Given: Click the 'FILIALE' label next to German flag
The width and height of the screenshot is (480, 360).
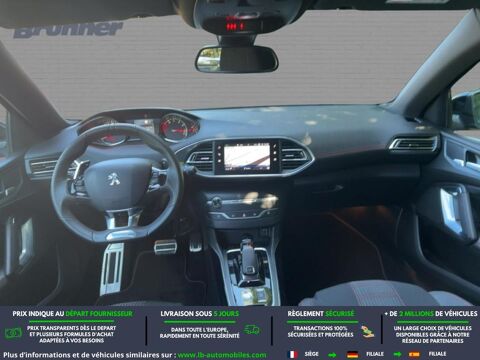Looking at the screenshot, I should coord(375,354).
